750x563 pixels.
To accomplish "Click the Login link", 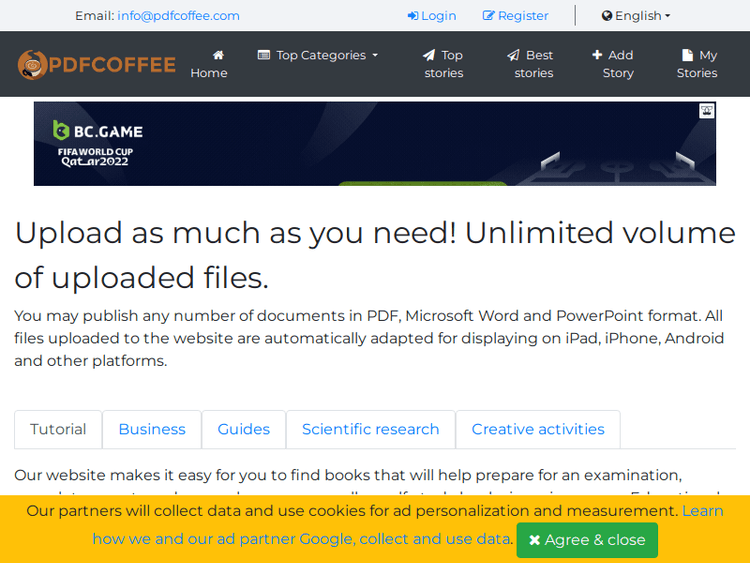I will point(432,16).
